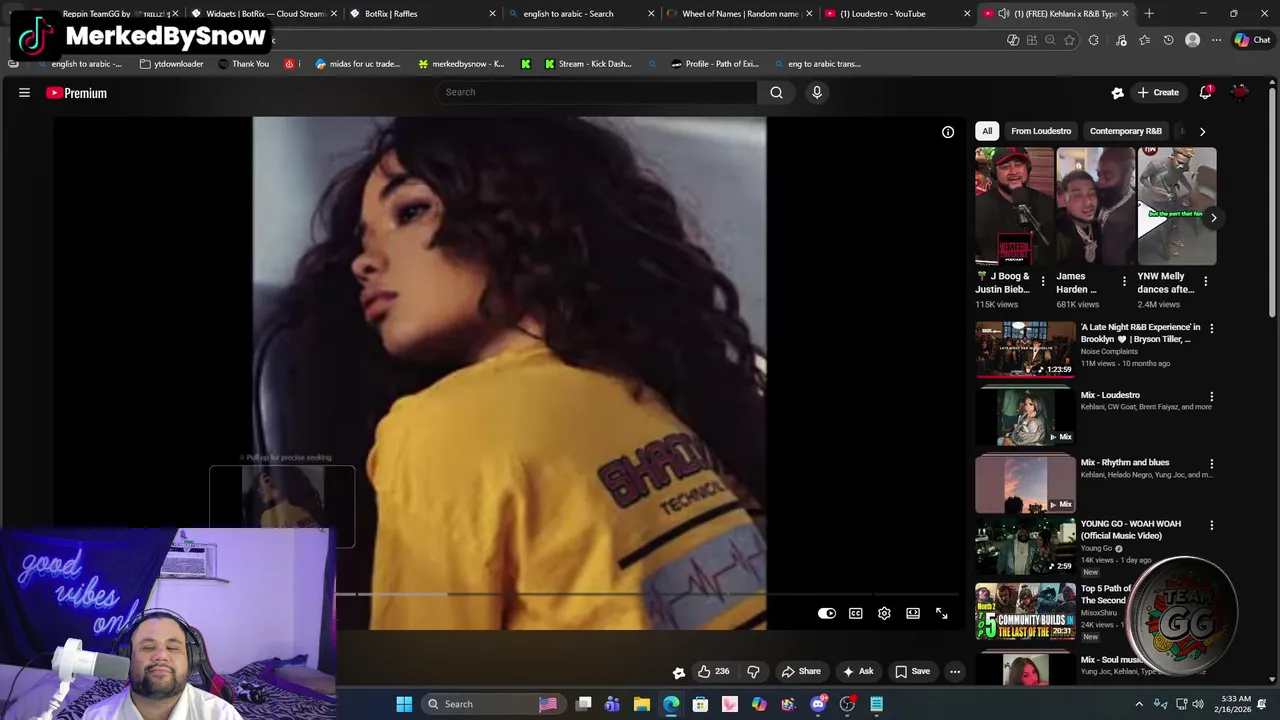Viewport: 1280px width, 720px height.
Task: Click the Ask button below video
Action: 858,671
